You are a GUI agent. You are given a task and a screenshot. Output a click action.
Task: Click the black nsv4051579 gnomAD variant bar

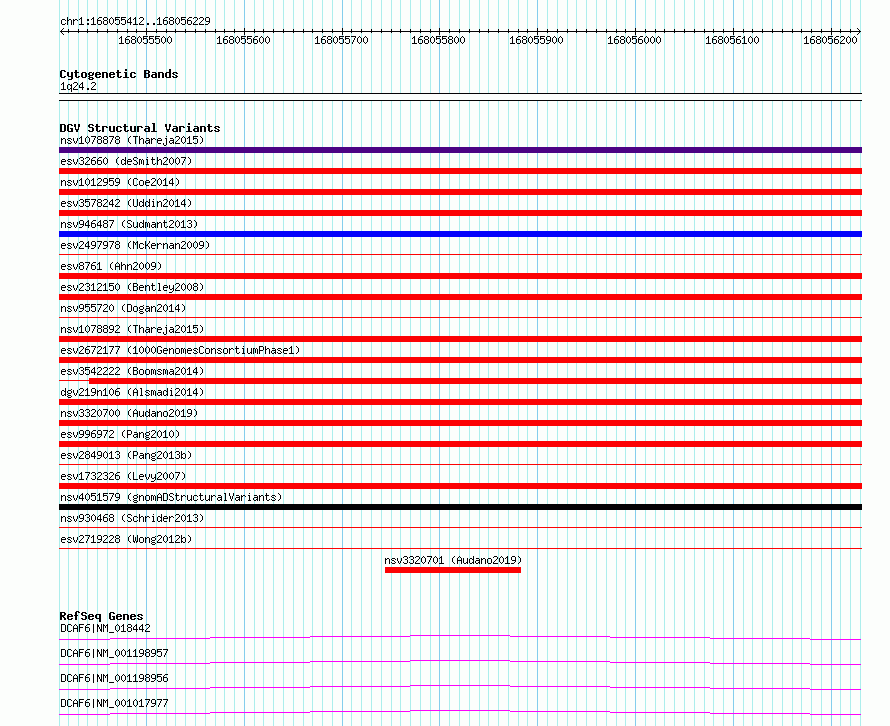pos(460,507)
